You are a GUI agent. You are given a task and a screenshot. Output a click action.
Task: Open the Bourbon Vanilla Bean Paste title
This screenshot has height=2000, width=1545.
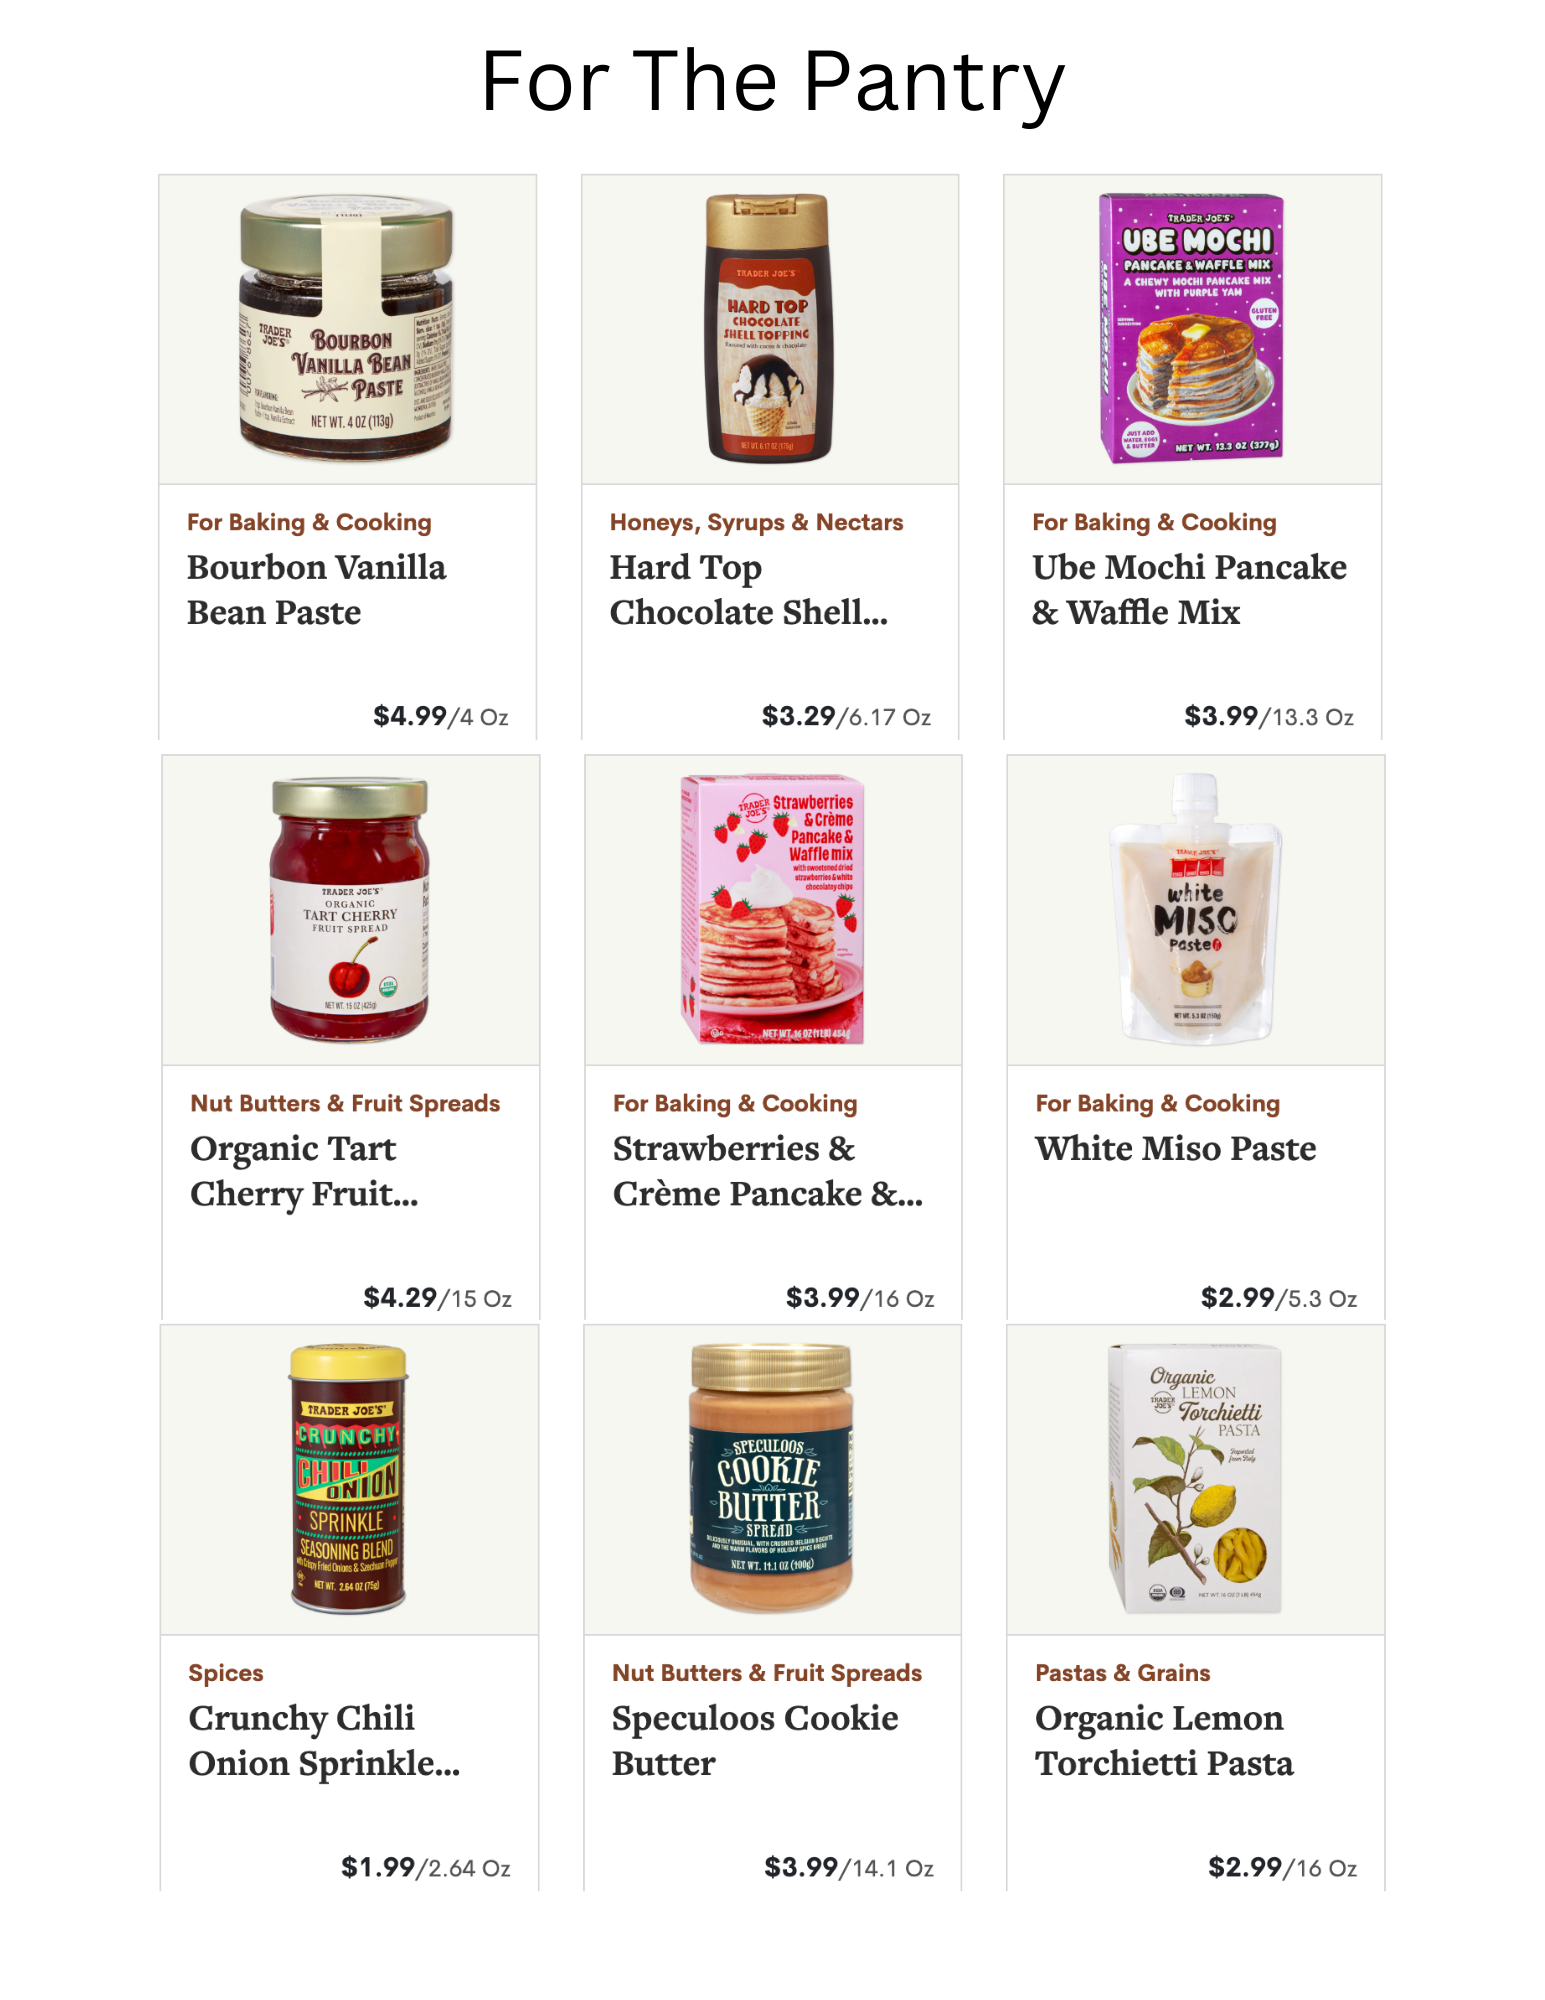(316, 590)
